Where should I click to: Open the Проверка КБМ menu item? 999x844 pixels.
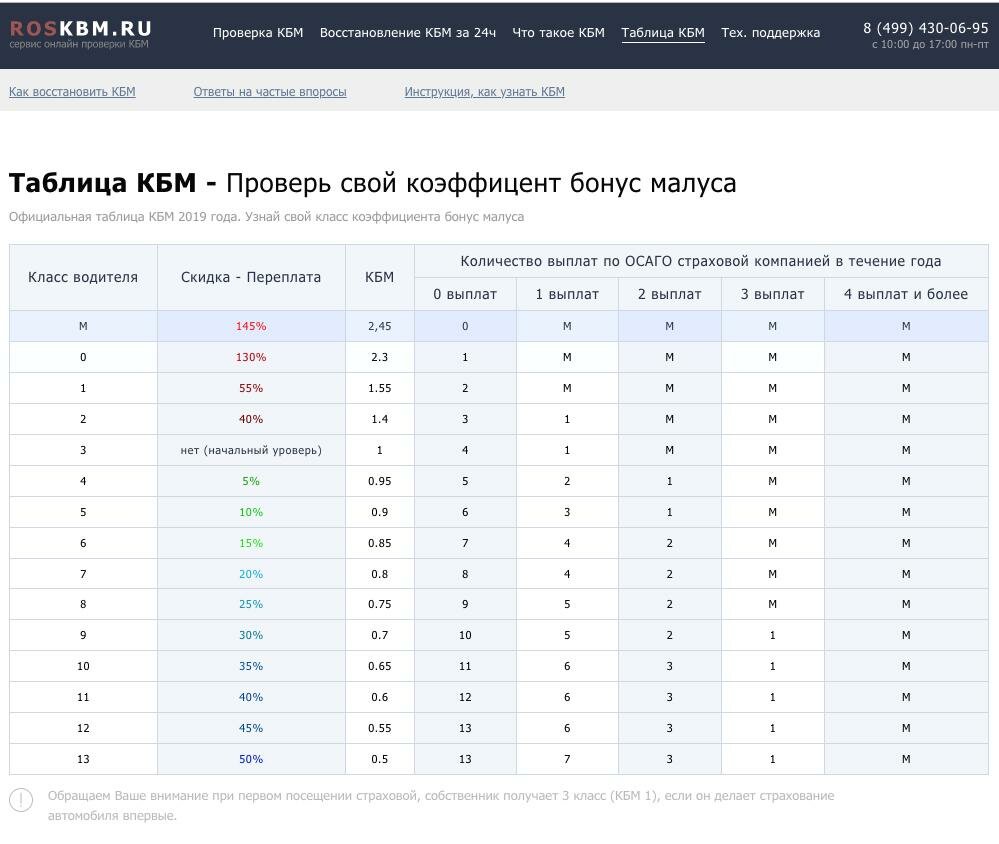(x=257, y=33)
